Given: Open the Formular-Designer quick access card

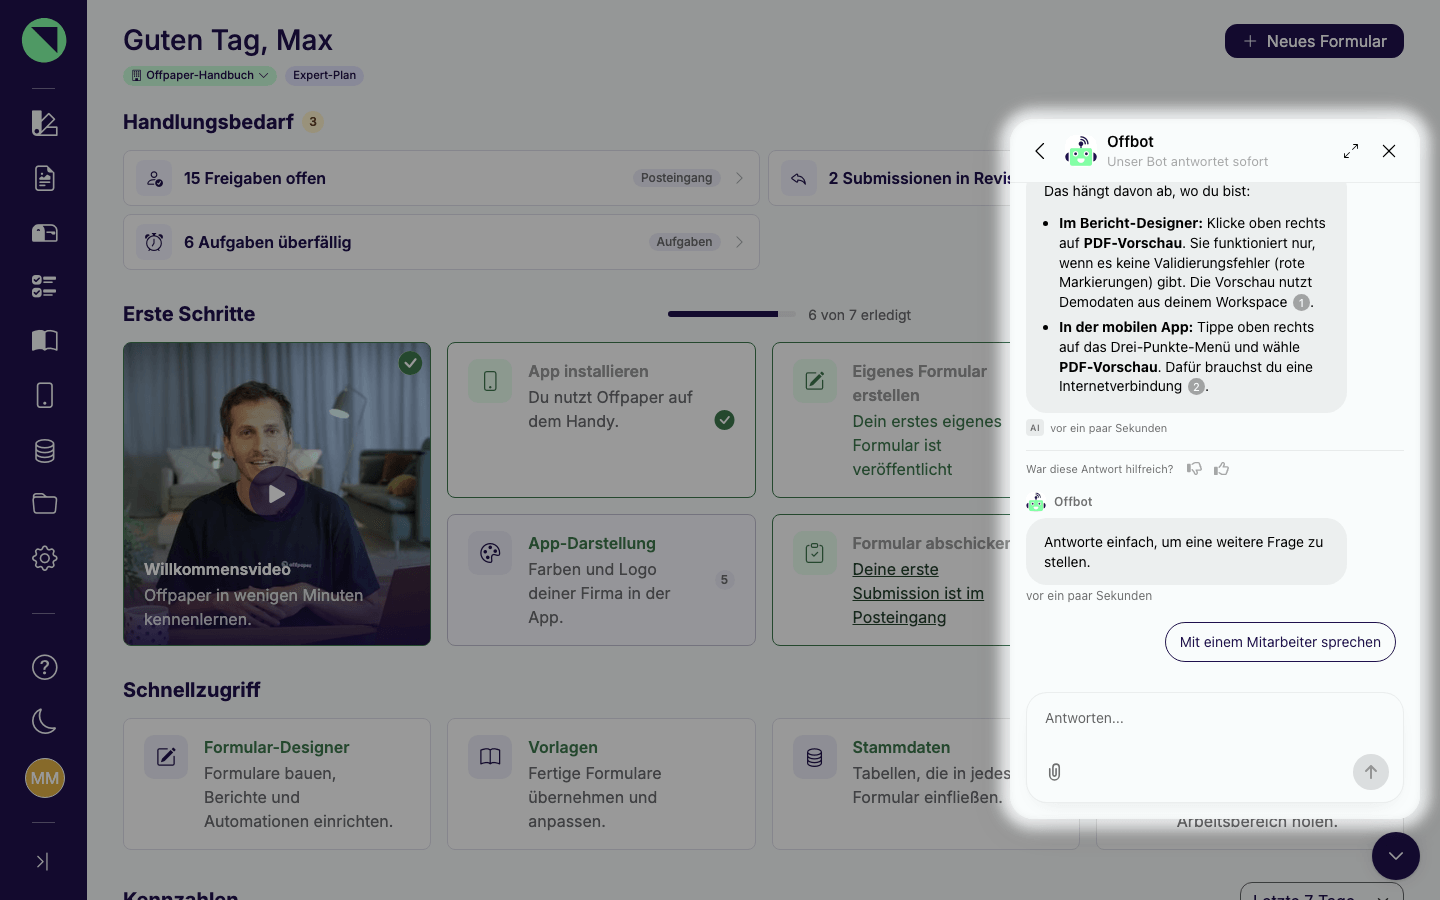Looking at the screenshot, I should pyautogui.click(x=277, y=784).
